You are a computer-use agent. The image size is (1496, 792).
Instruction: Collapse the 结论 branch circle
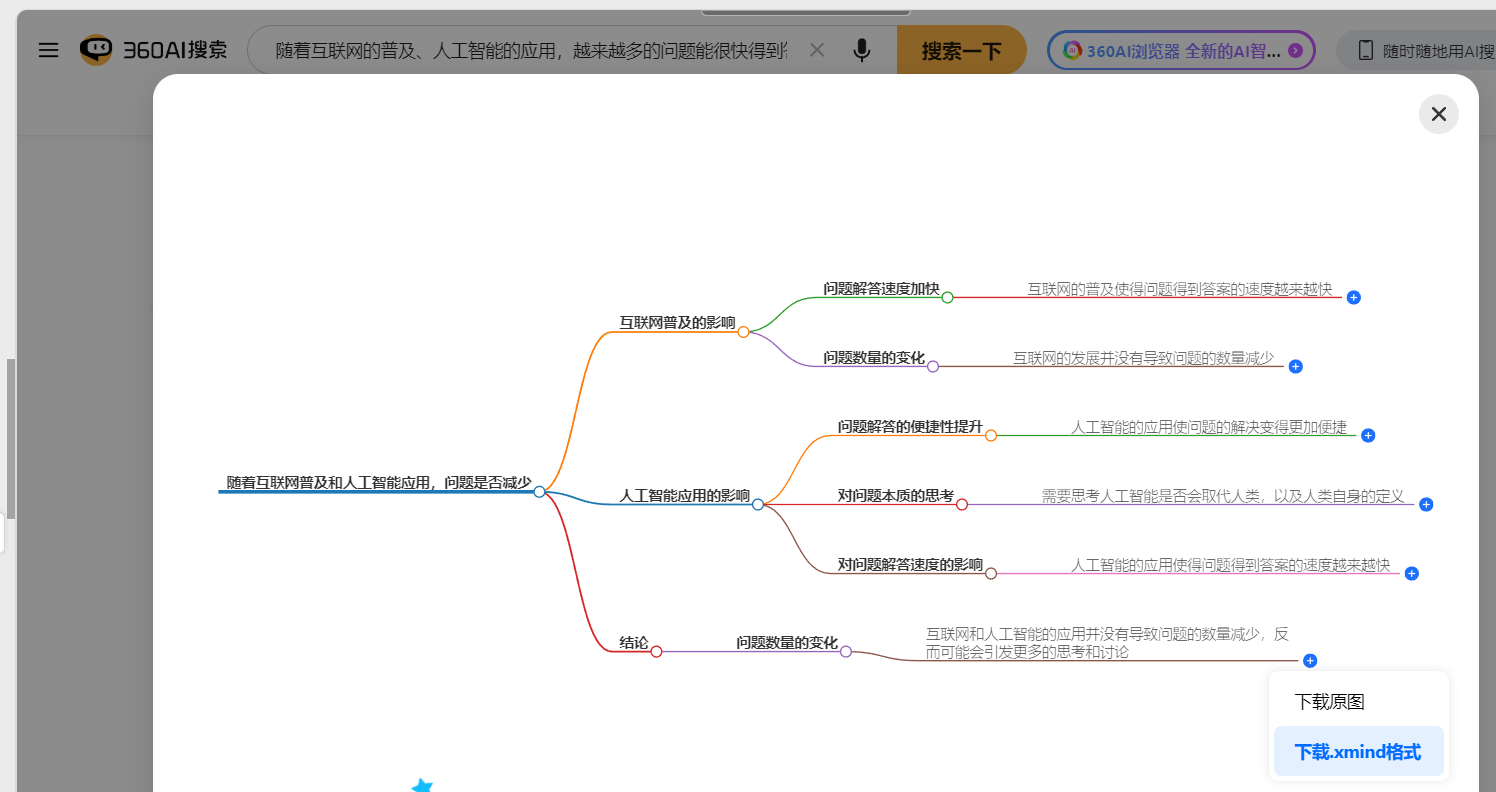(656, 651)
